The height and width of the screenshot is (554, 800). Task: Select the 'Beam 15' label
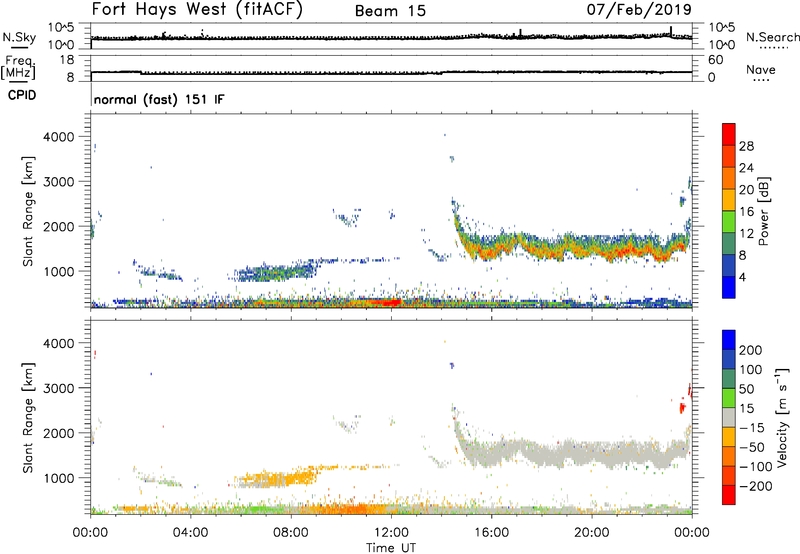tap(390, 11)
